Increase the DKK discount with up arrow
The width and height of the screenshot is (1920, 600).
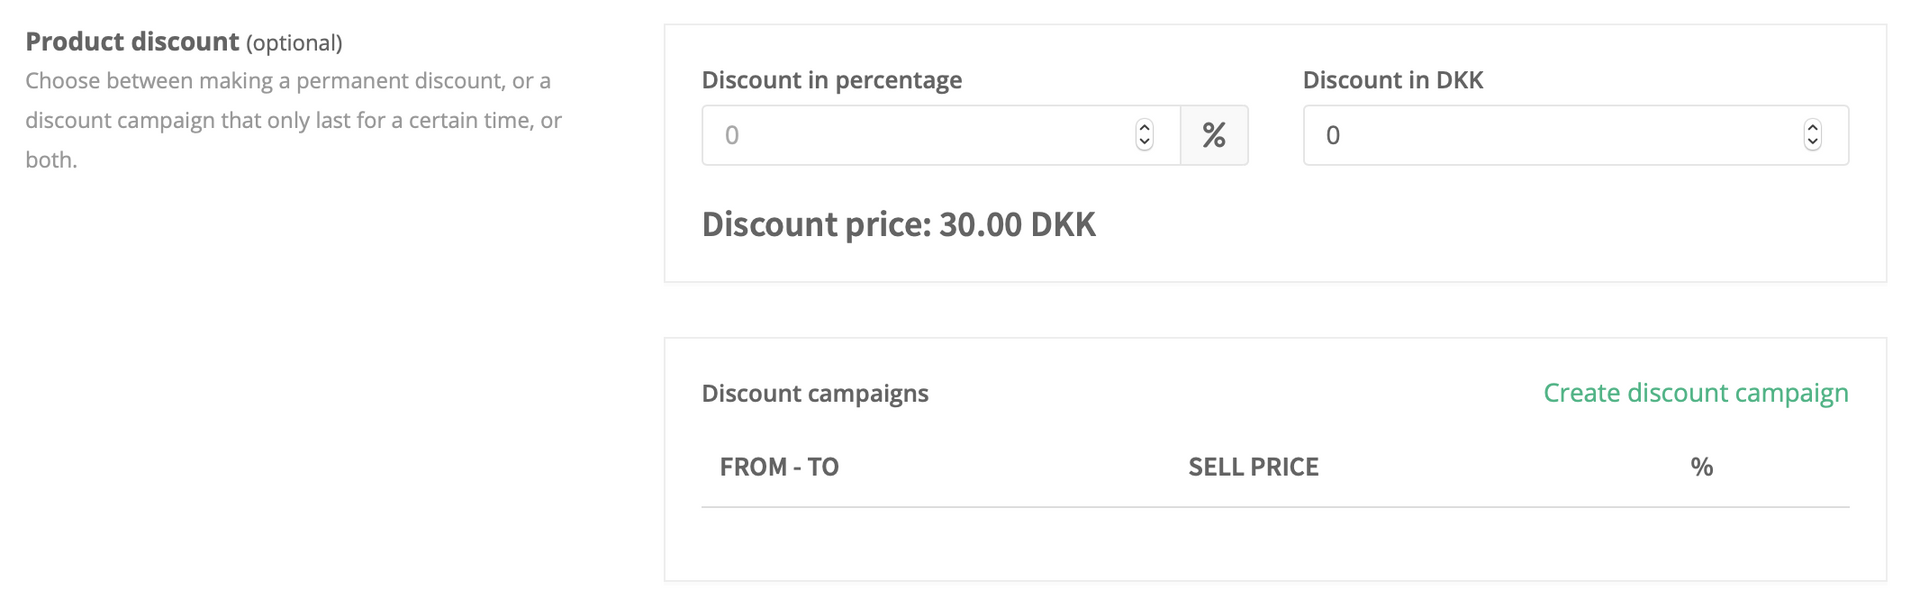pos(1812,128)
